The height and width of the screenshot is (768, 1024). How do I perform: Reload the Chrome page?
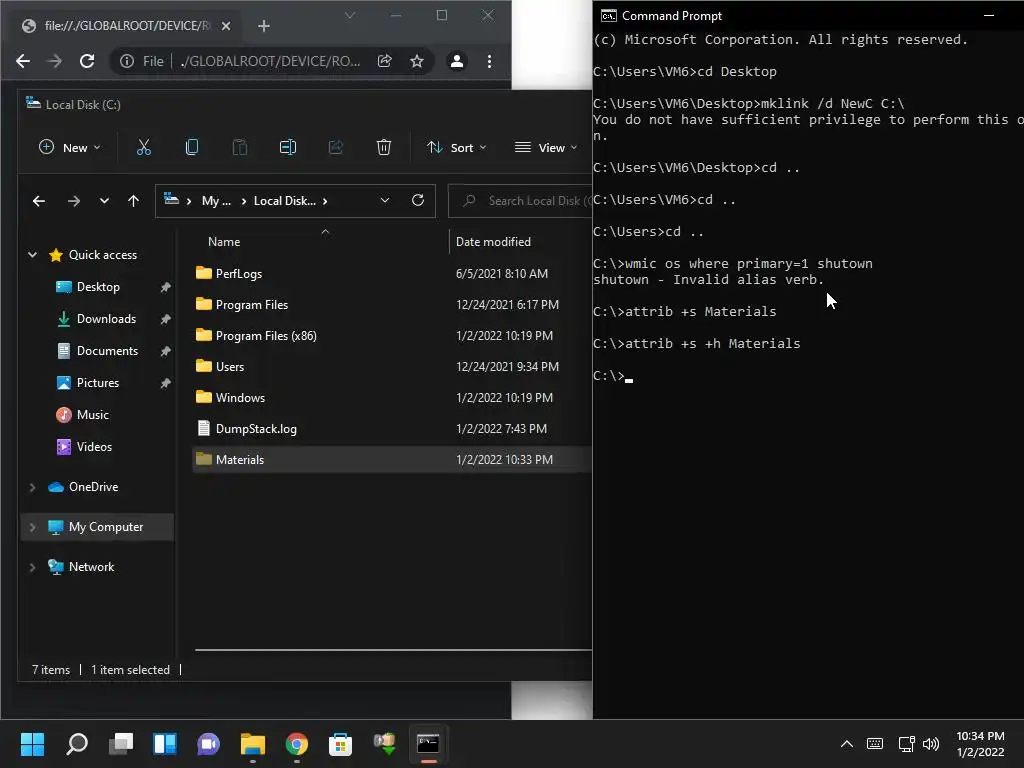(87, 61)
